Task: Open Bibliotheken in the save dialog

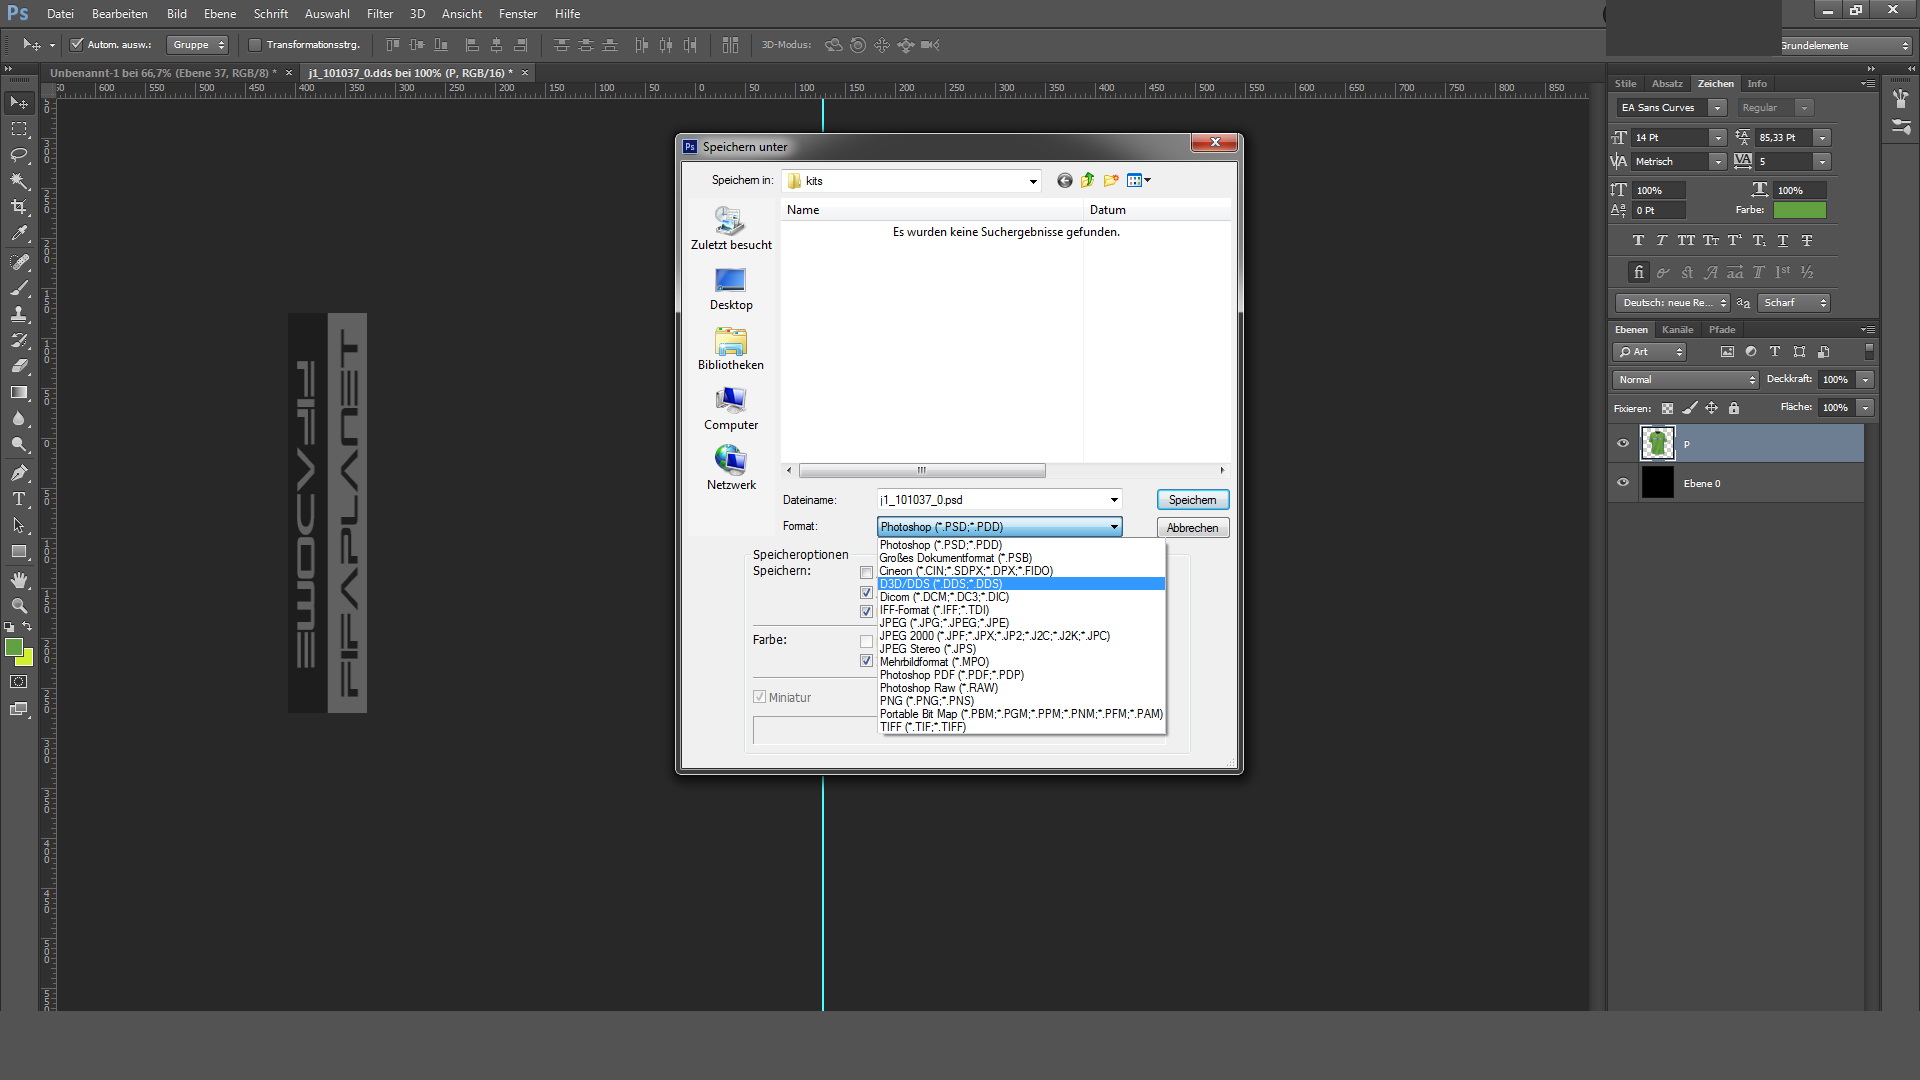Action: pos(731,348)
